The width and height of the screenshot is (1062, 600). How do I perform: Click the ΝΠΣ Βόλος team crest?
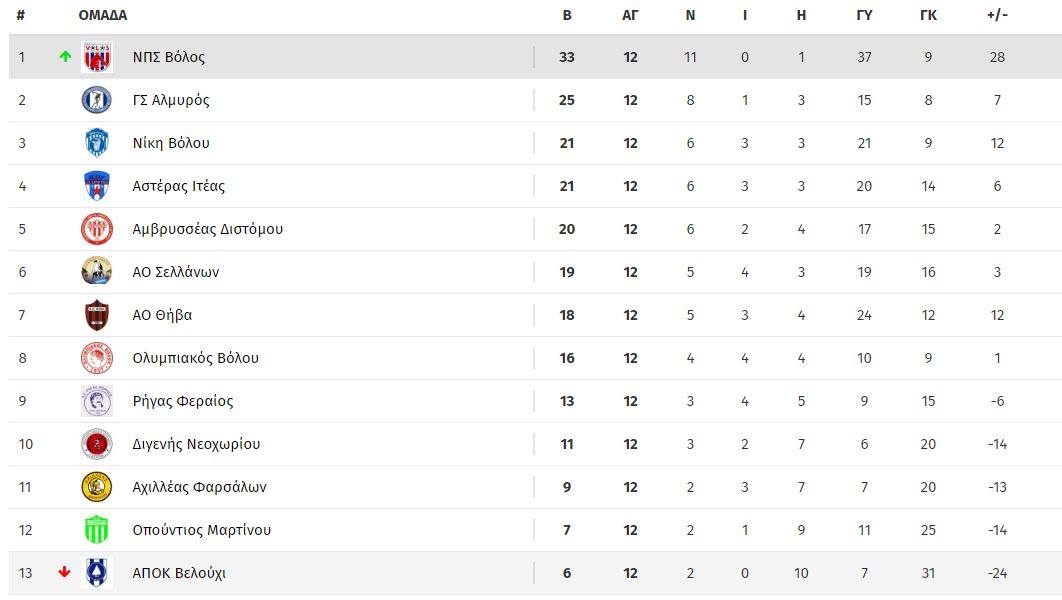(x=97, y=57)
